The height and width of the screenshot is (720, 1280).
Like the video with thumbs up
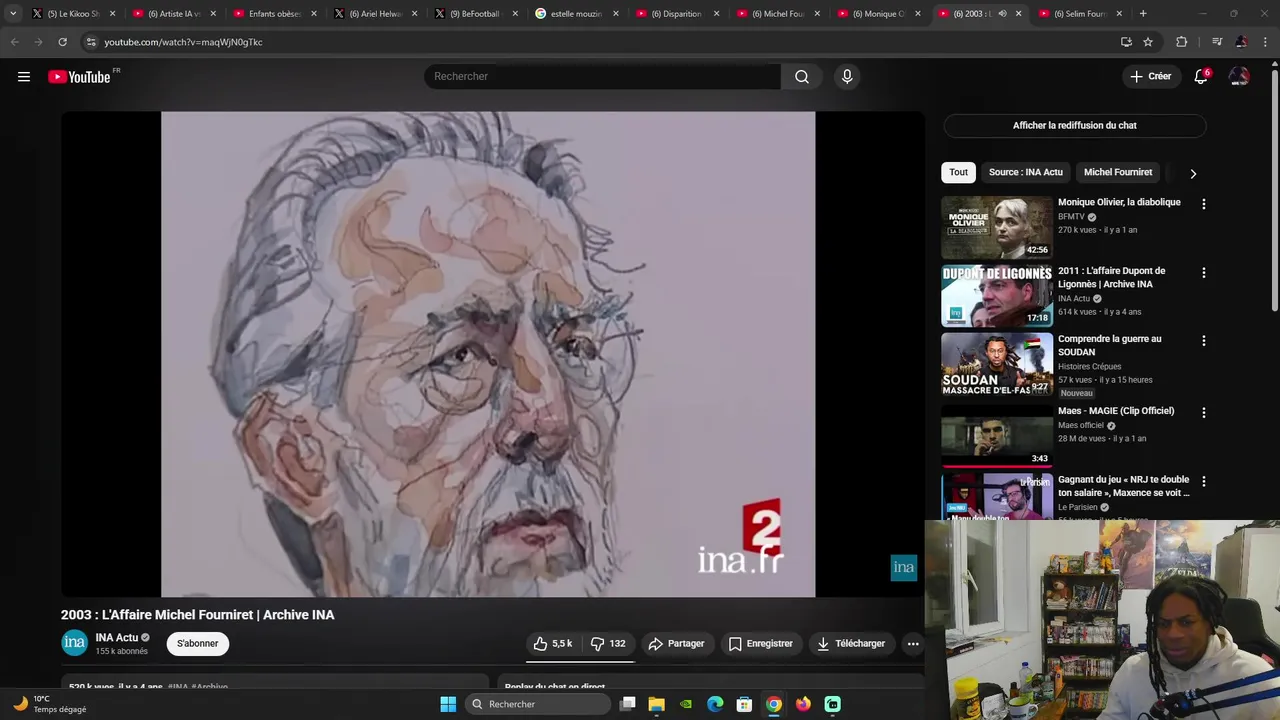pos(553,644)
